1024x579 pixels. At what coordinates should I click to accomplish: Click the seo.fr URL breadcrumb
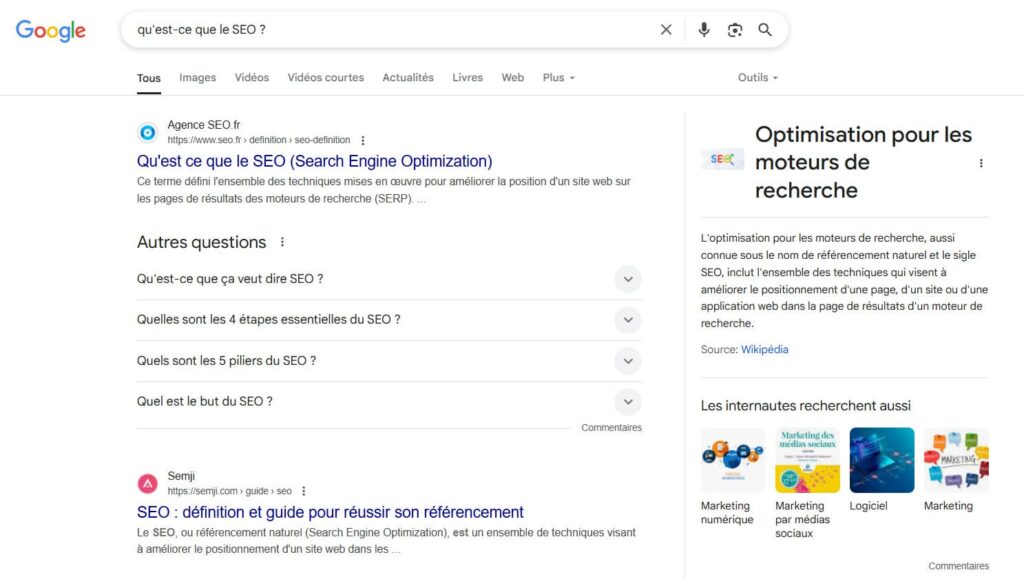click(259, 140)
